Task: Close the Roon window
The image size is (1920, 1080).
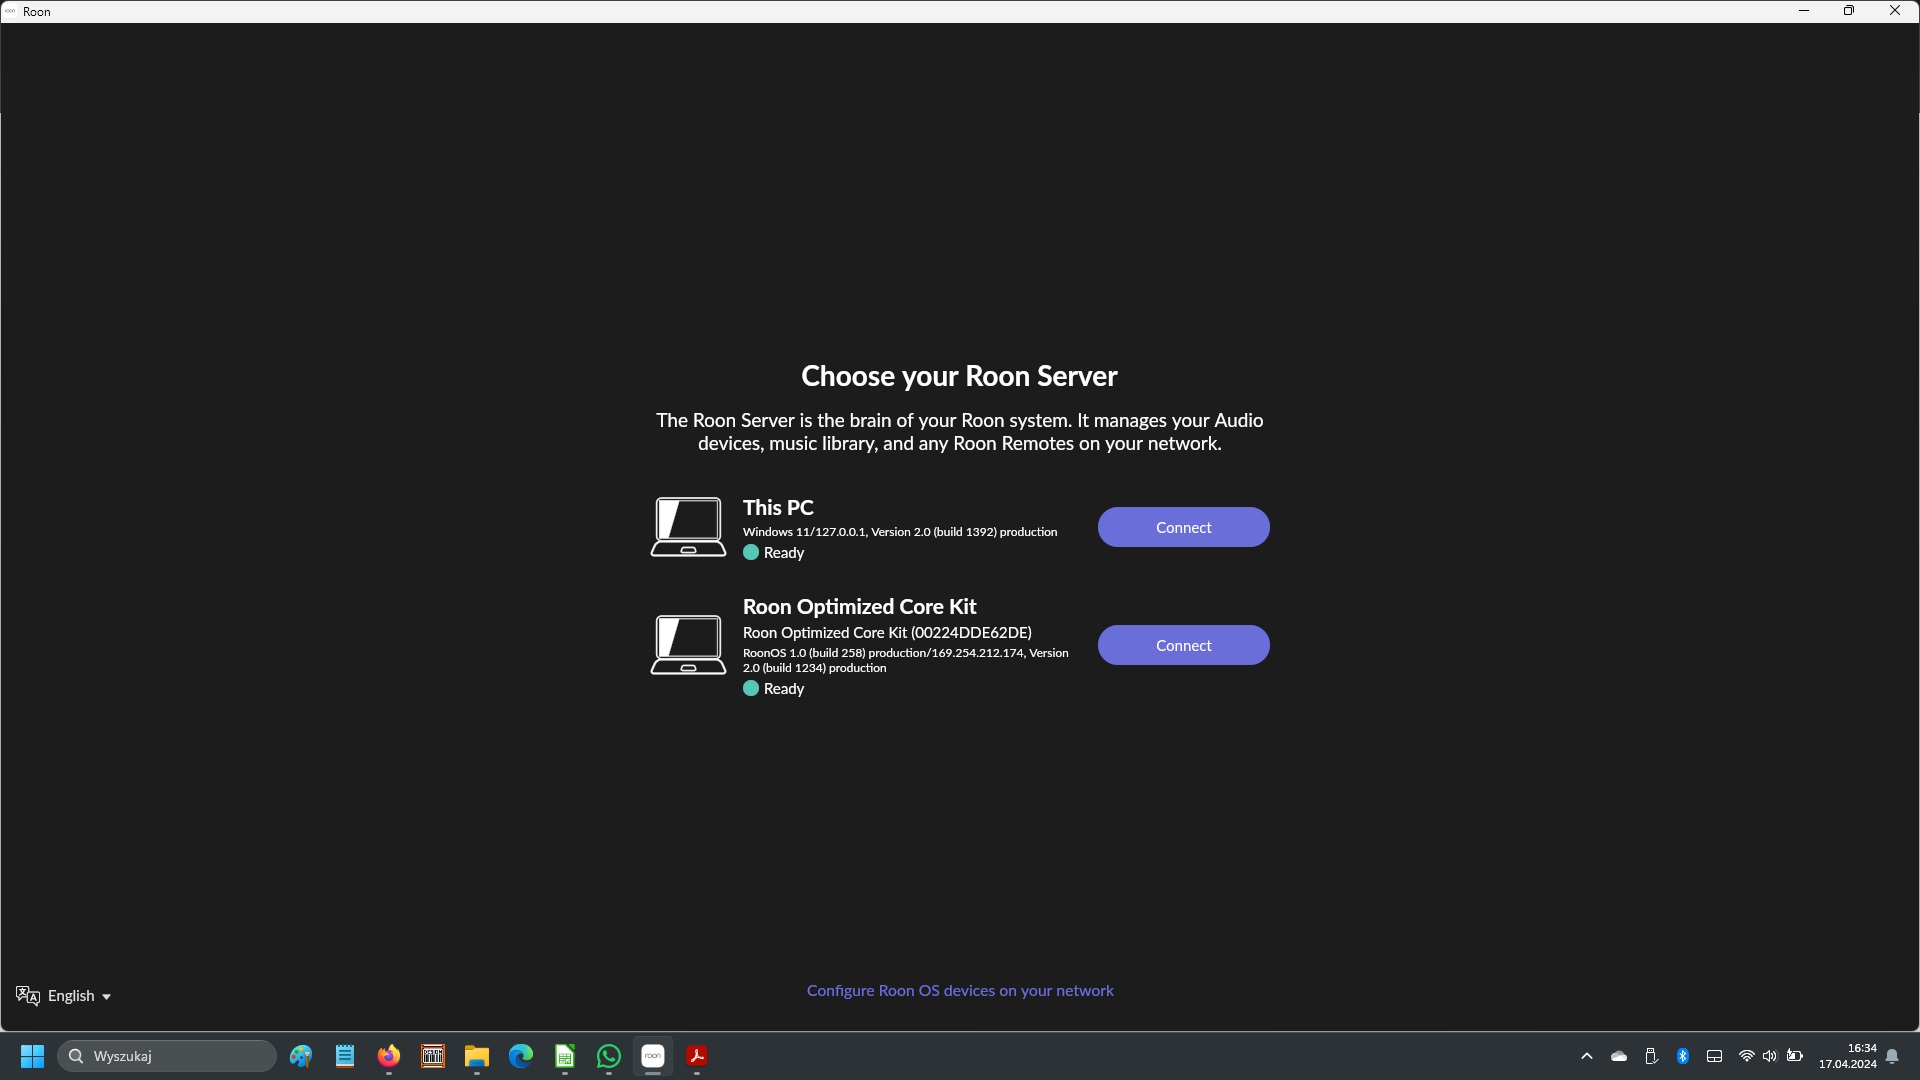Action: (1895, 11)
